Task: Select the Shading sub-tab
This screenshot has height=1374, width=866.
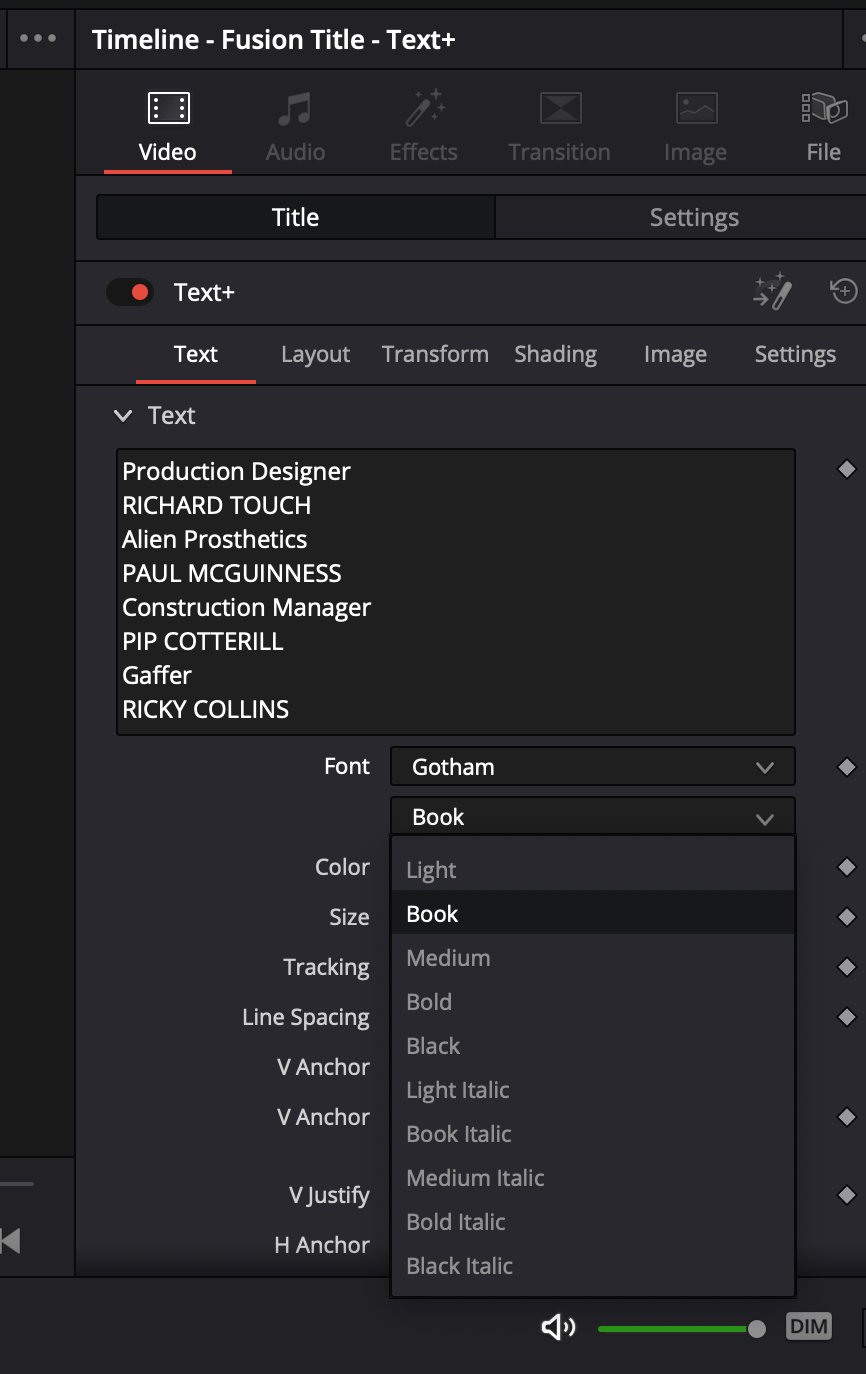Action: (x=555, y=354)
